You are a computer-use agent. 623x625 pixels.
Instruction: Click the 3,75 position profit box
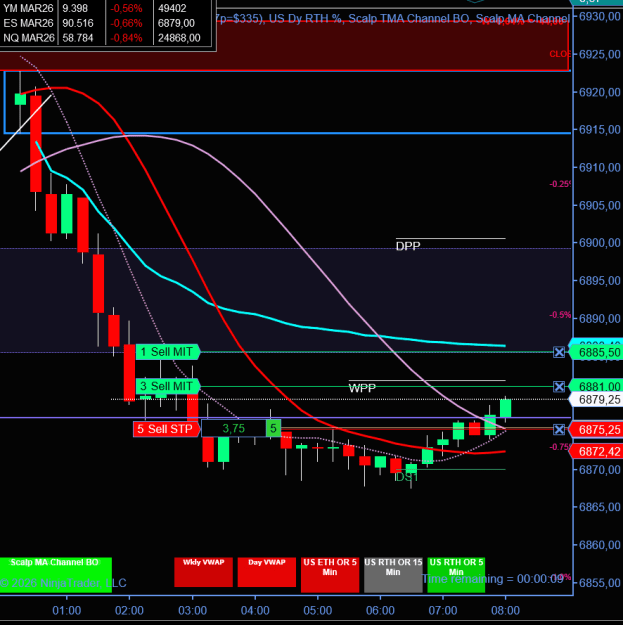pos(234,428)
